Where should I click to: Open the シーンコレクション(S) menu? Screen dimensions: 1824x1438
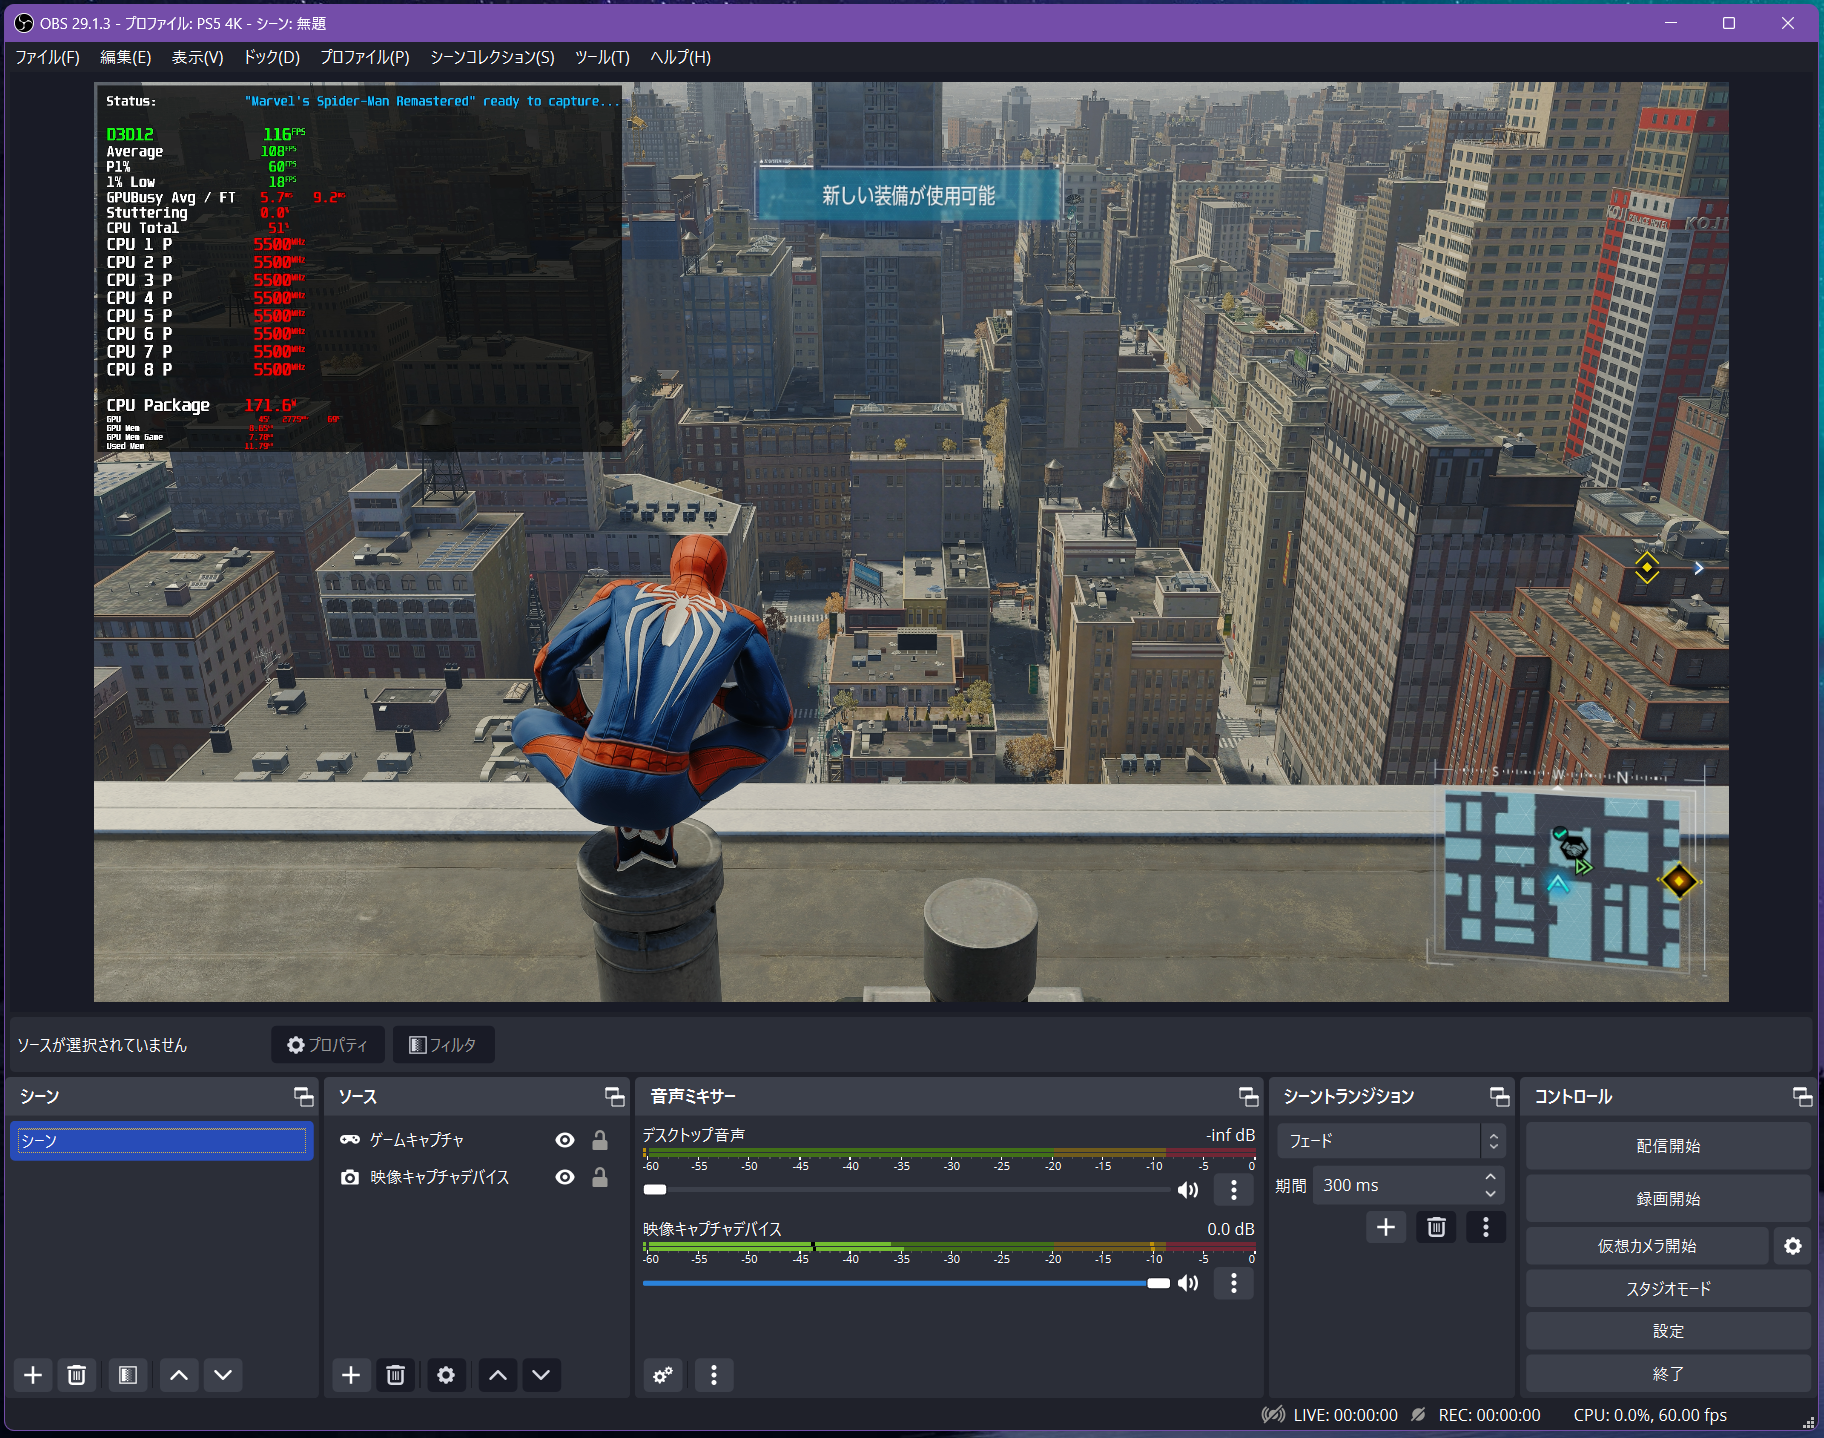492,57
